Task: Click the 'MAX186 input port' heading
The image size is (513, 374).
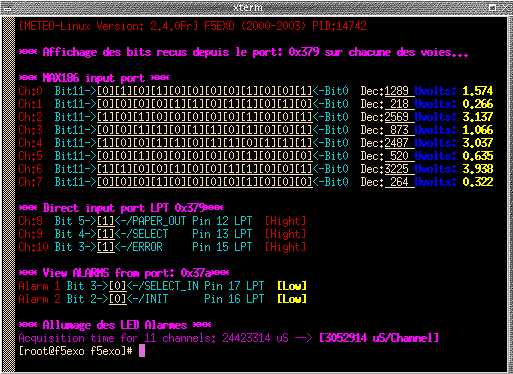Action: [94, 78]
